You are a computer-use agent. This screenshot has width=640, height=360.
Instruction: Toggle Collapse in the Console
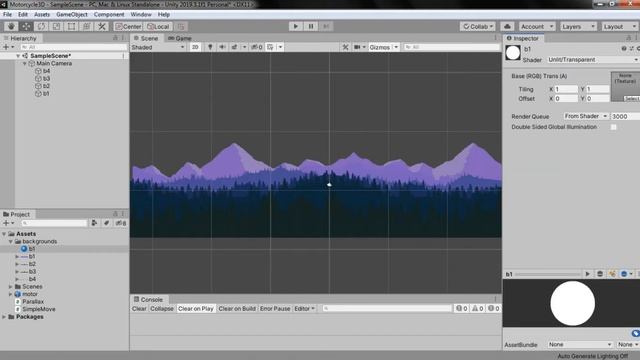point(162,309)
